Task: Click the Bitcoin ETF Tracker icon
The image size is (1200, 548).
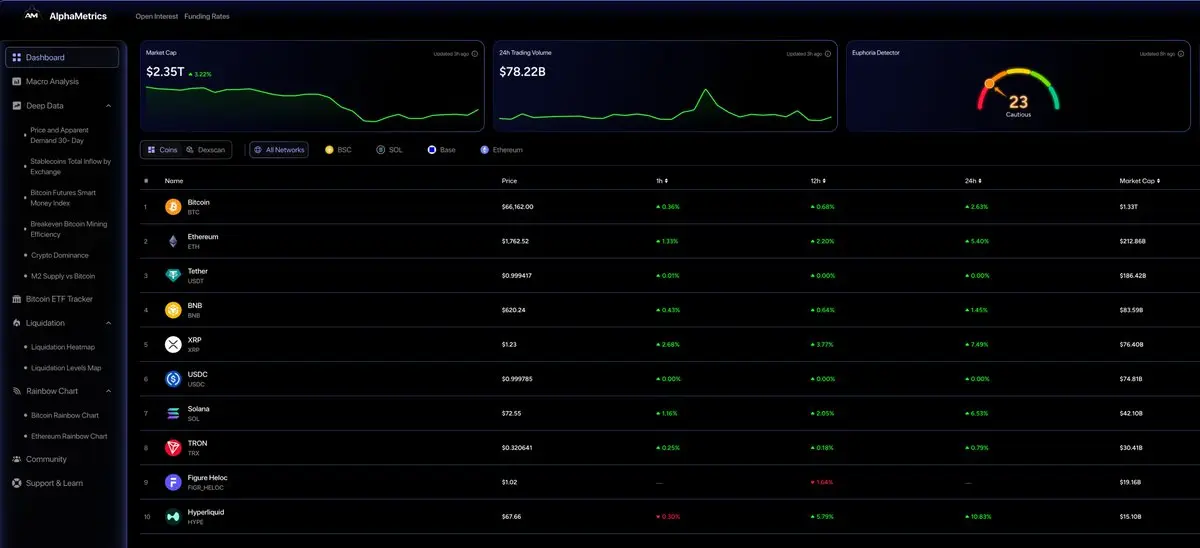Action: tap(17, 299)
